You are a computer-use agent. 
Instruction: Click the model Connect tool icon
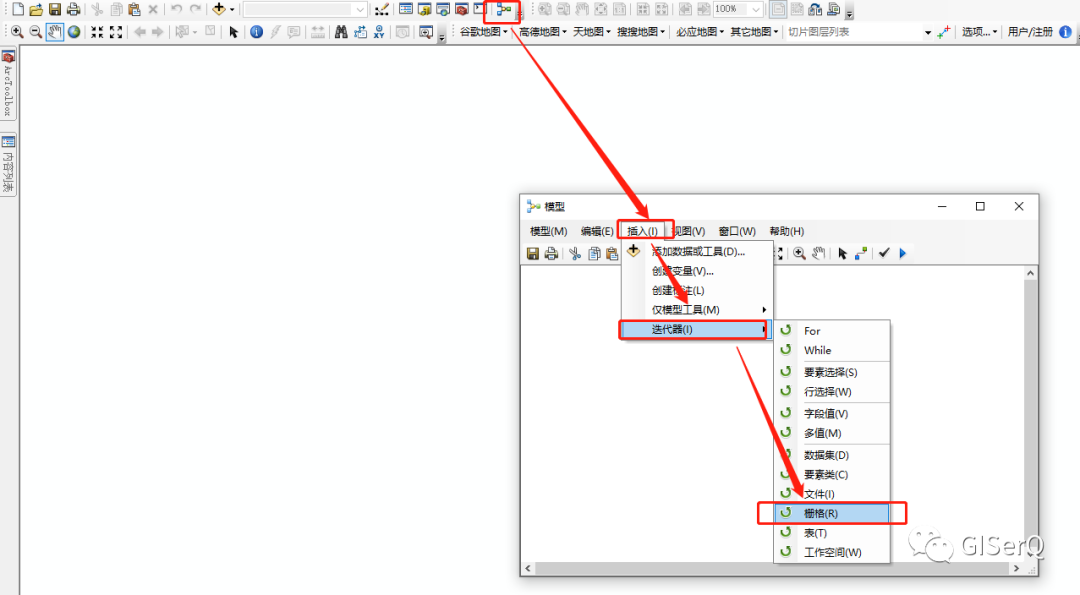(861, 253)
